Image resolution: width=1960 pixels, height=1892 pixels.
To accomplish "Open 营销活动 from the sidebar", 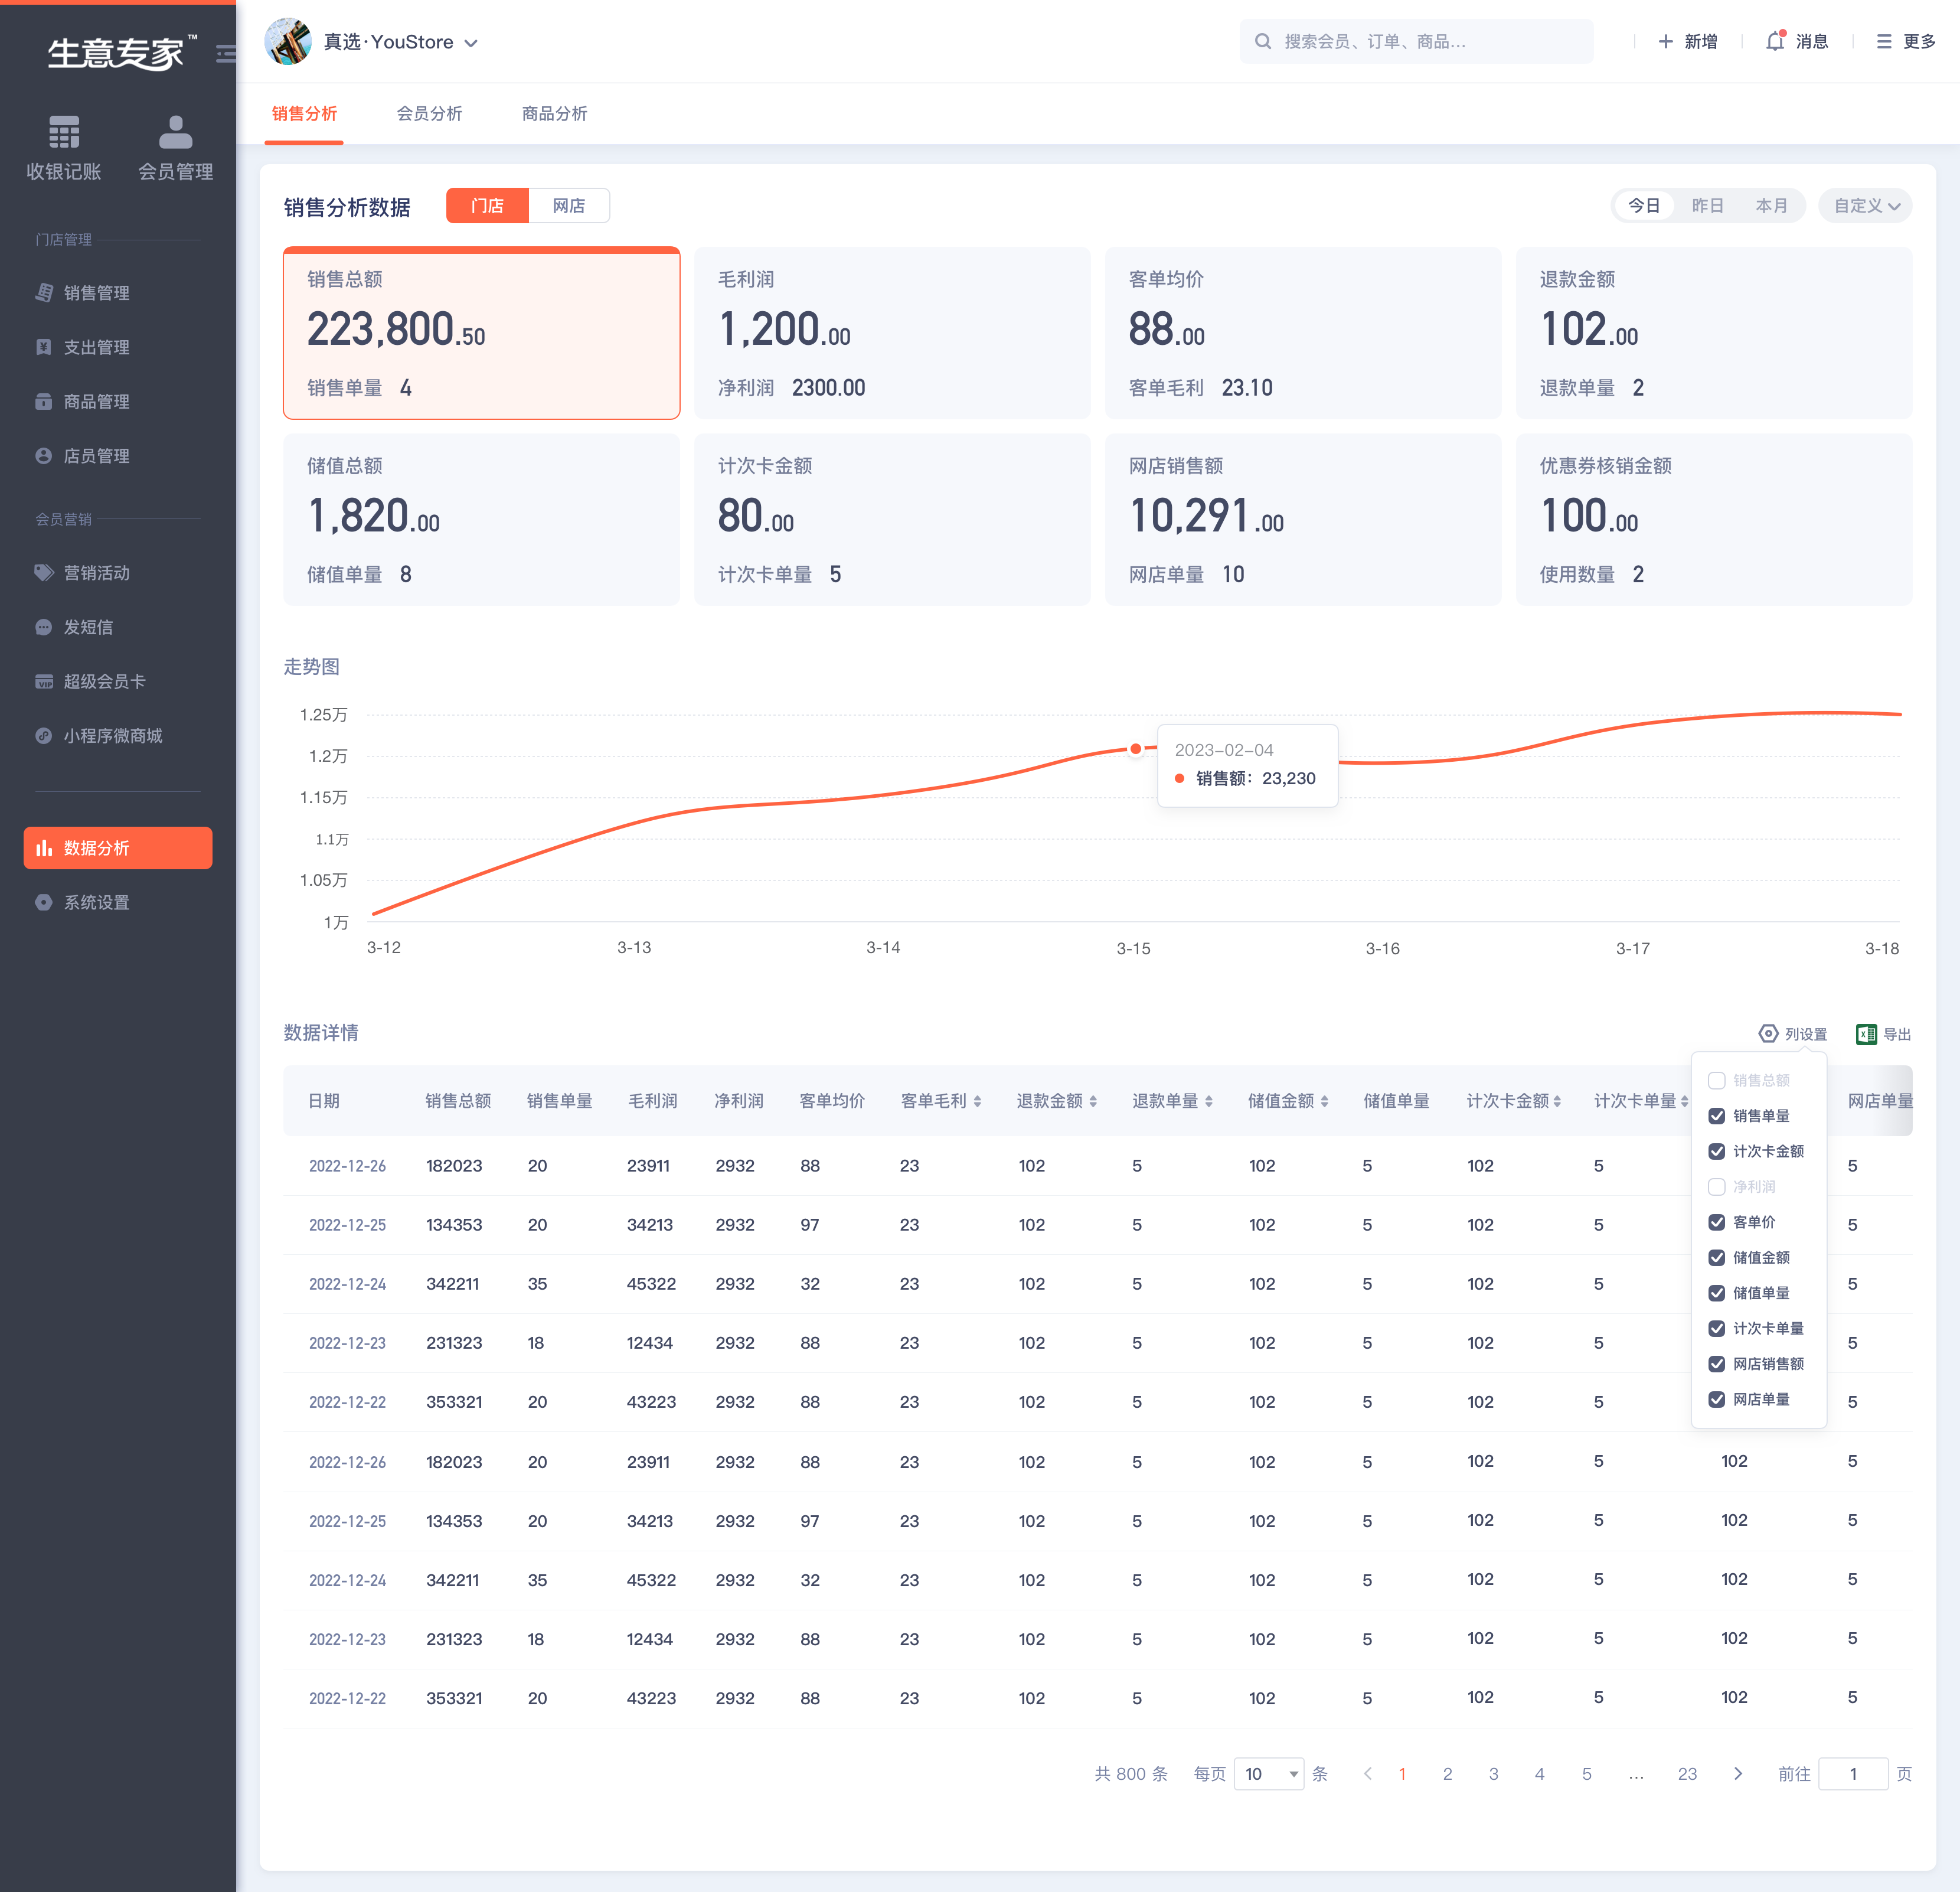I will (97, 572).
